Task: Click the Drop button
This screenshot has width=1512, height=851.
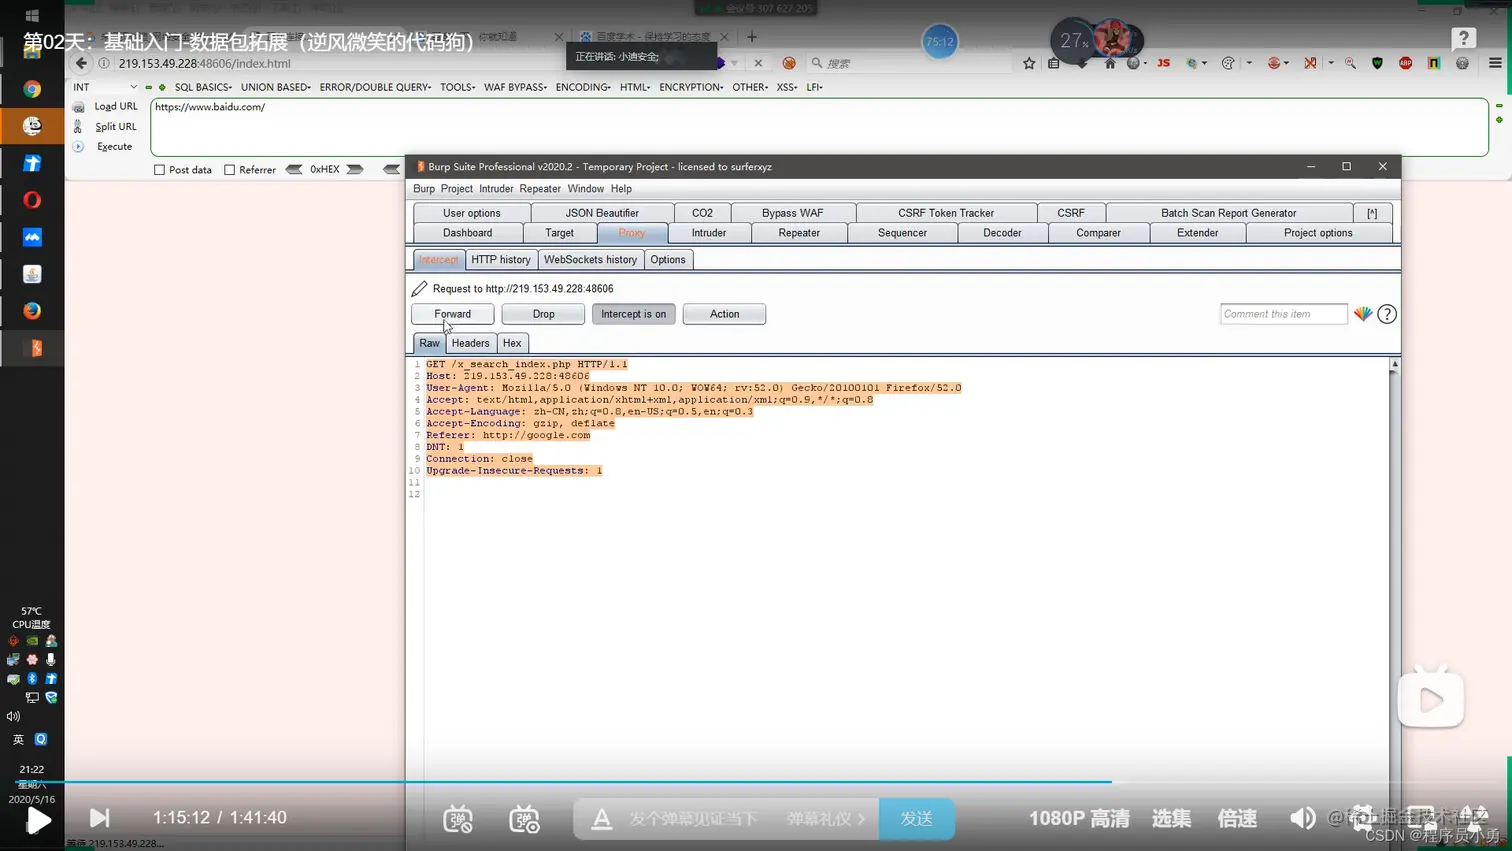Action: [x=543, y=314]
